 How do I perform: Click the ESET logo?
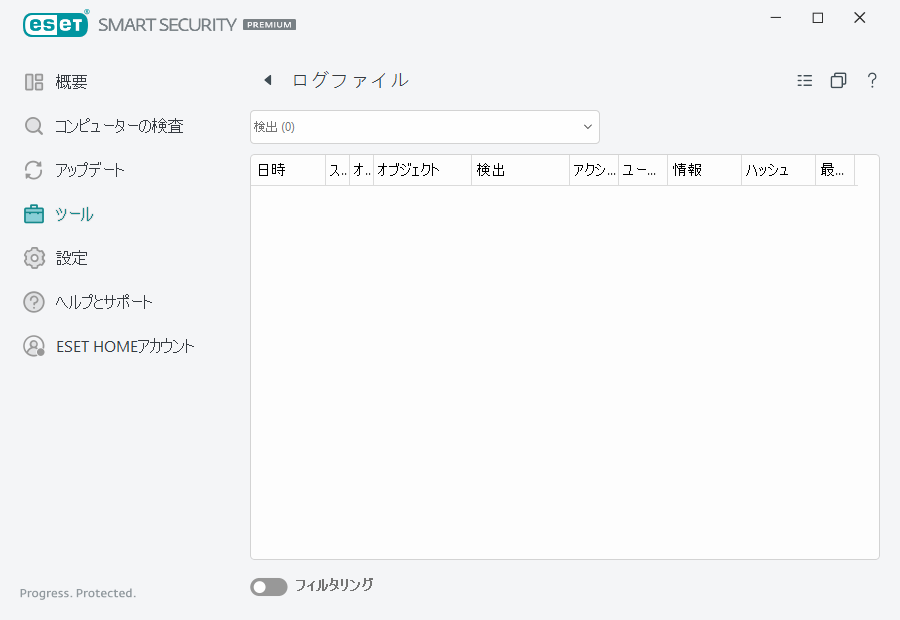[55, 24]
